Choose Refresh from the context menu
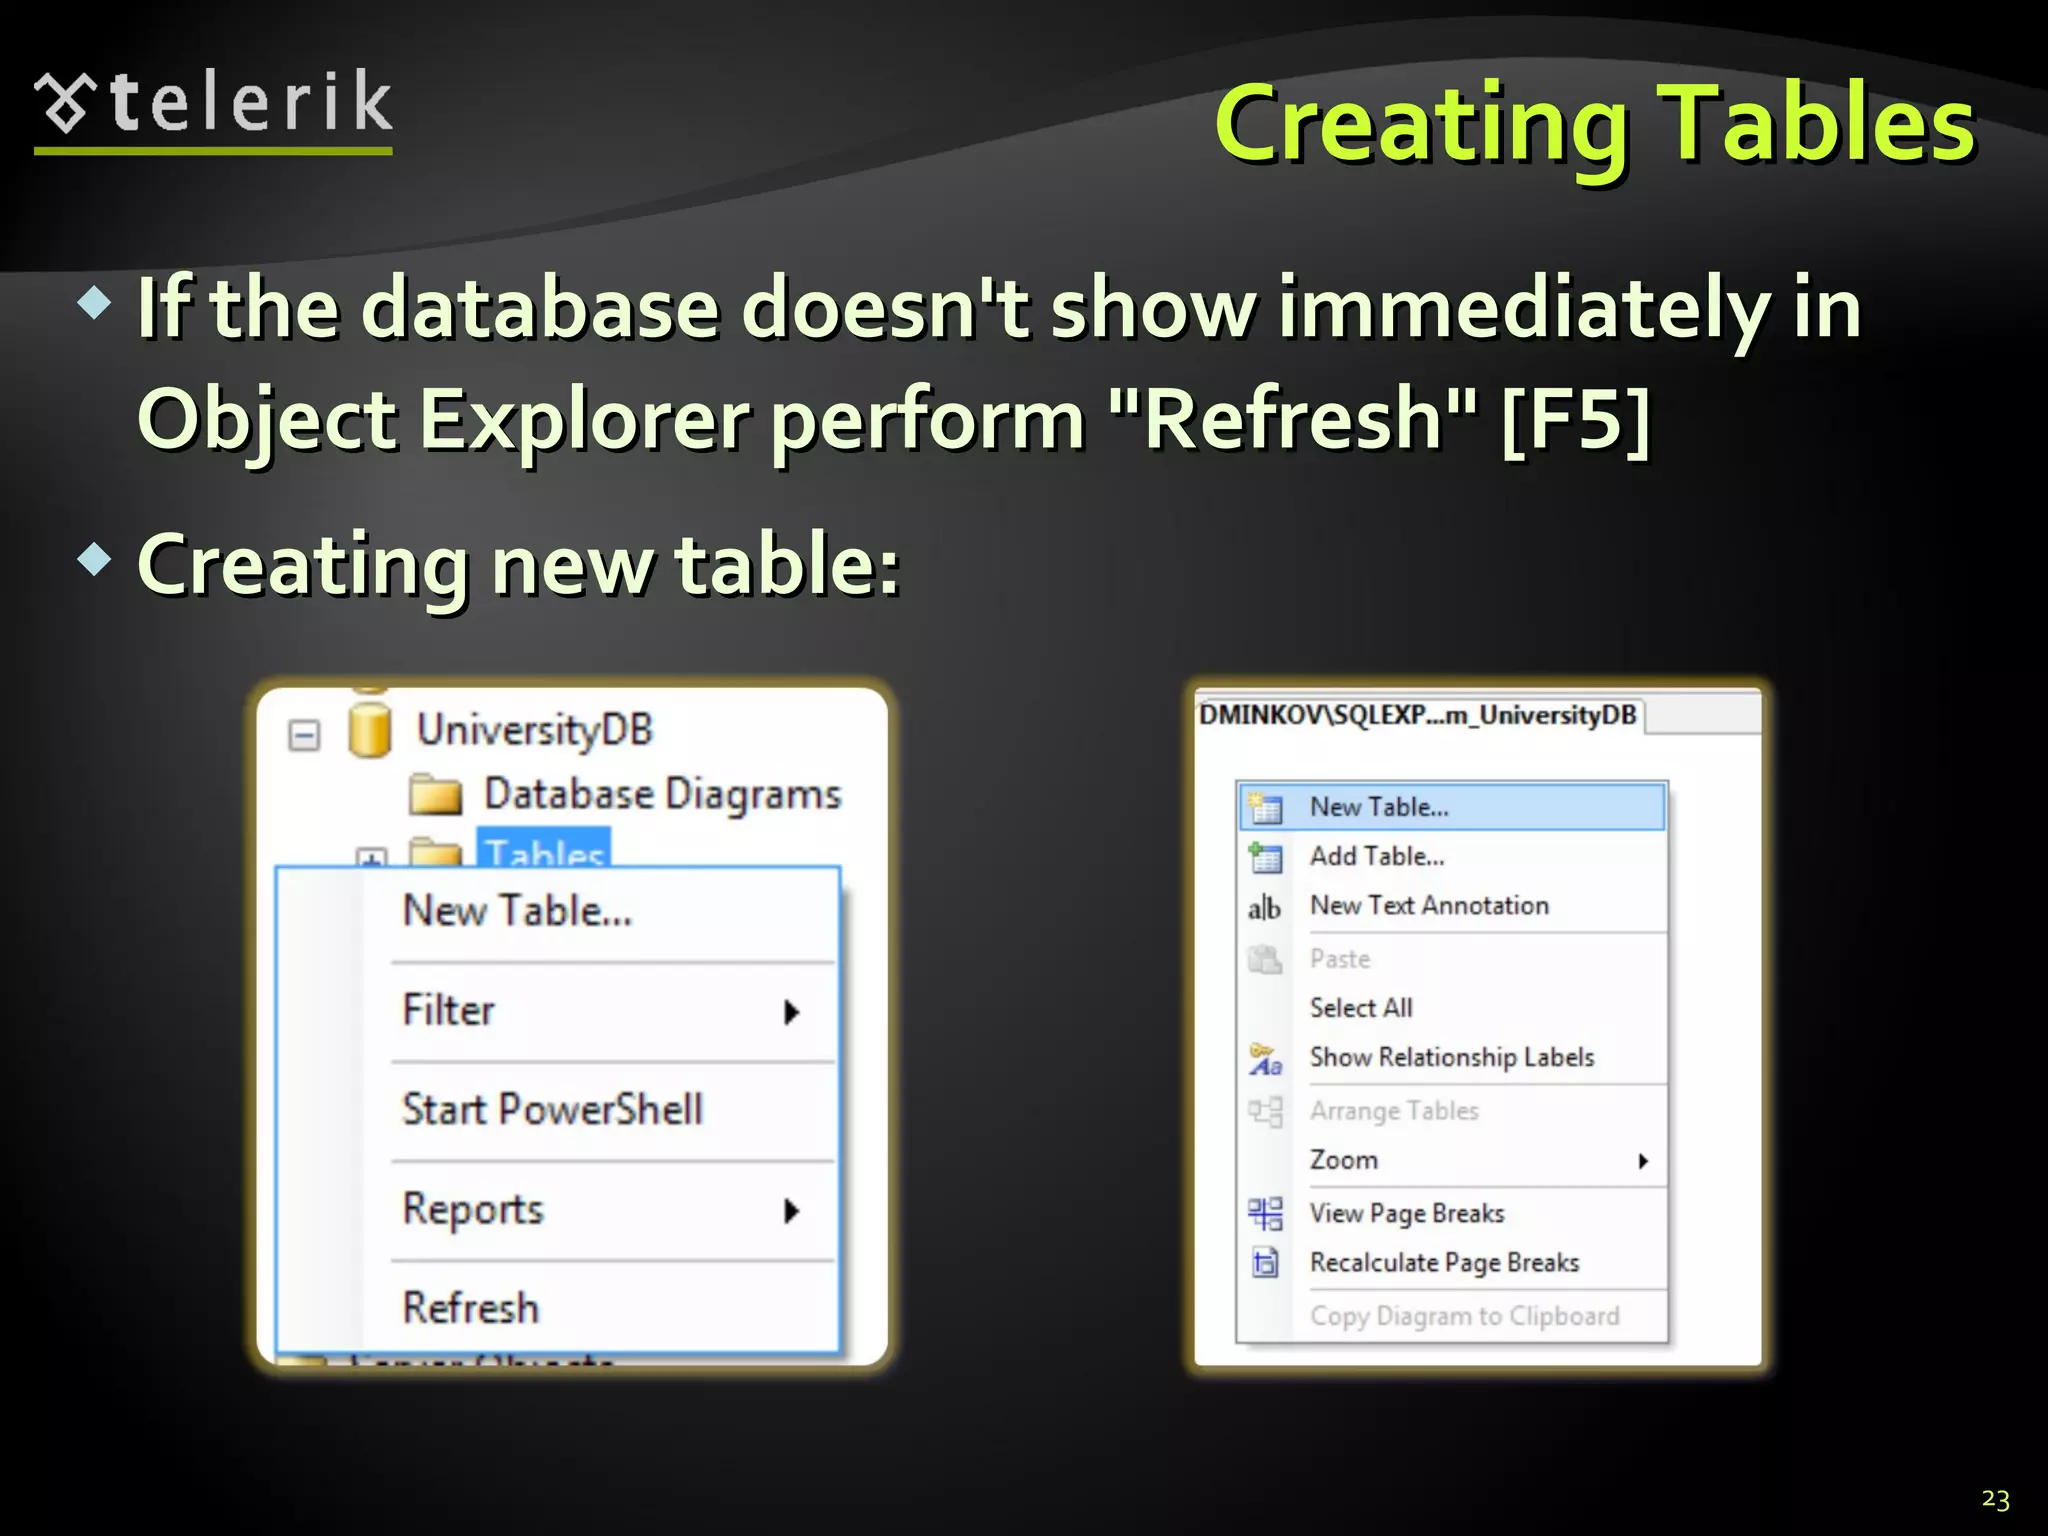Image resolution: width=2048 pixels, height=1536 pixels. click(x=471, y=1307)
